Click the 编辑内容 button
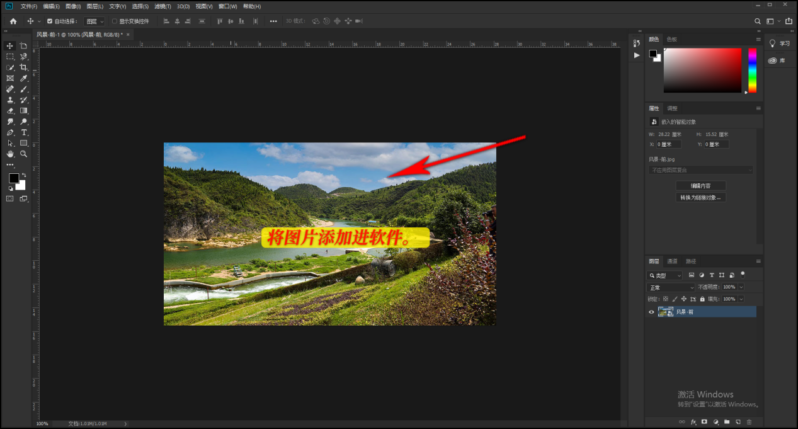Screen dimensions: 798x429 pos(700,186)
